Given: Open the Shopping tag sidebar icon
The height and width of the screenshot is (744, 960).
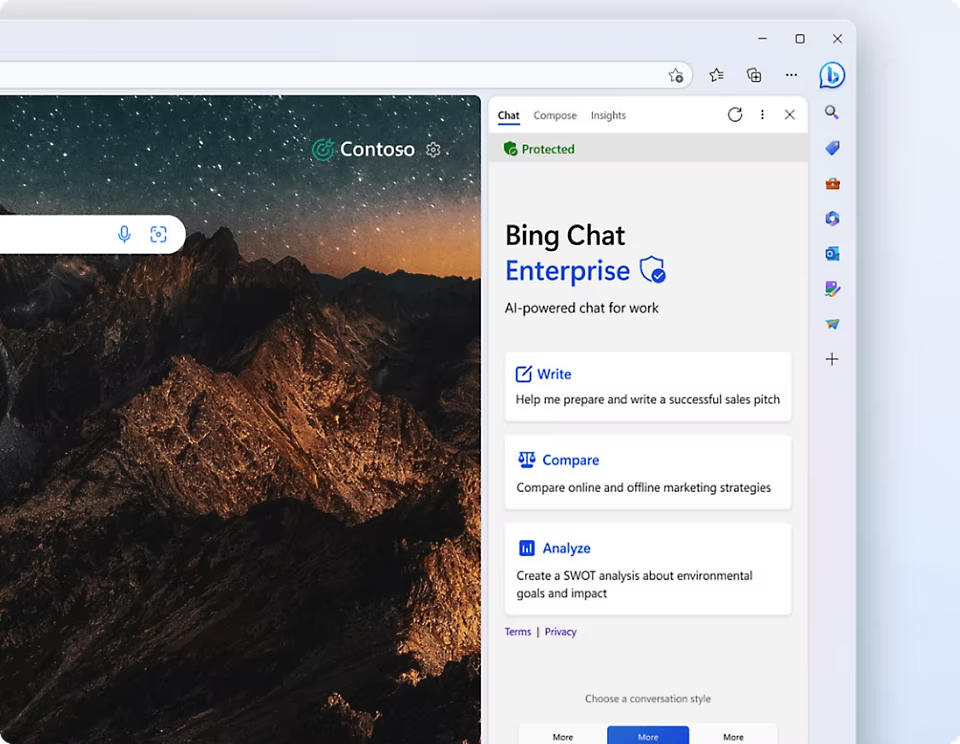Looking at the screenshot, I should click(x=832, y=148).
